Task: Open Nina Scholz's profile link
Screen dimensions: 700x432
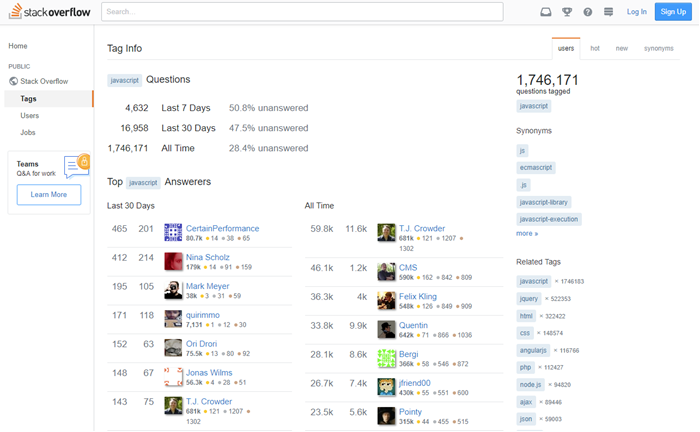Action: (208, 258)
